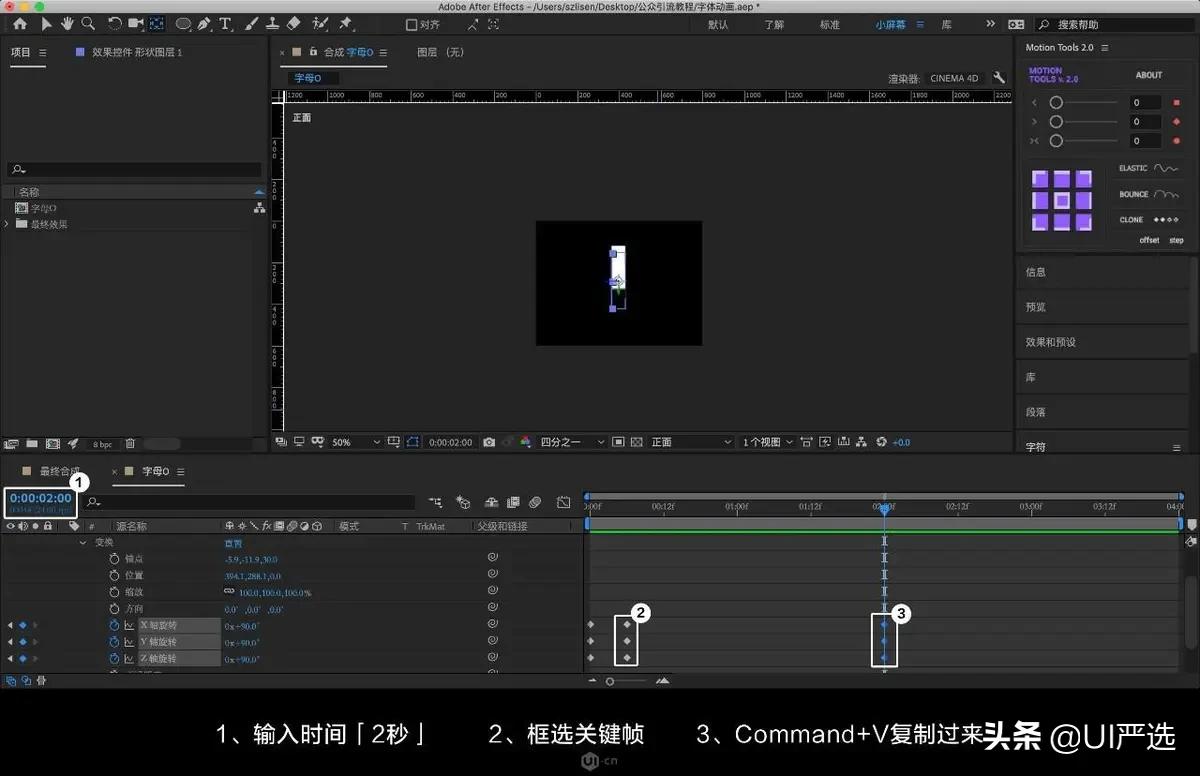Toggle the stopwatch for the 位置 property
Image resolution: width=1200 pixels, height=776 pixels.
click(x=115, y=575)
